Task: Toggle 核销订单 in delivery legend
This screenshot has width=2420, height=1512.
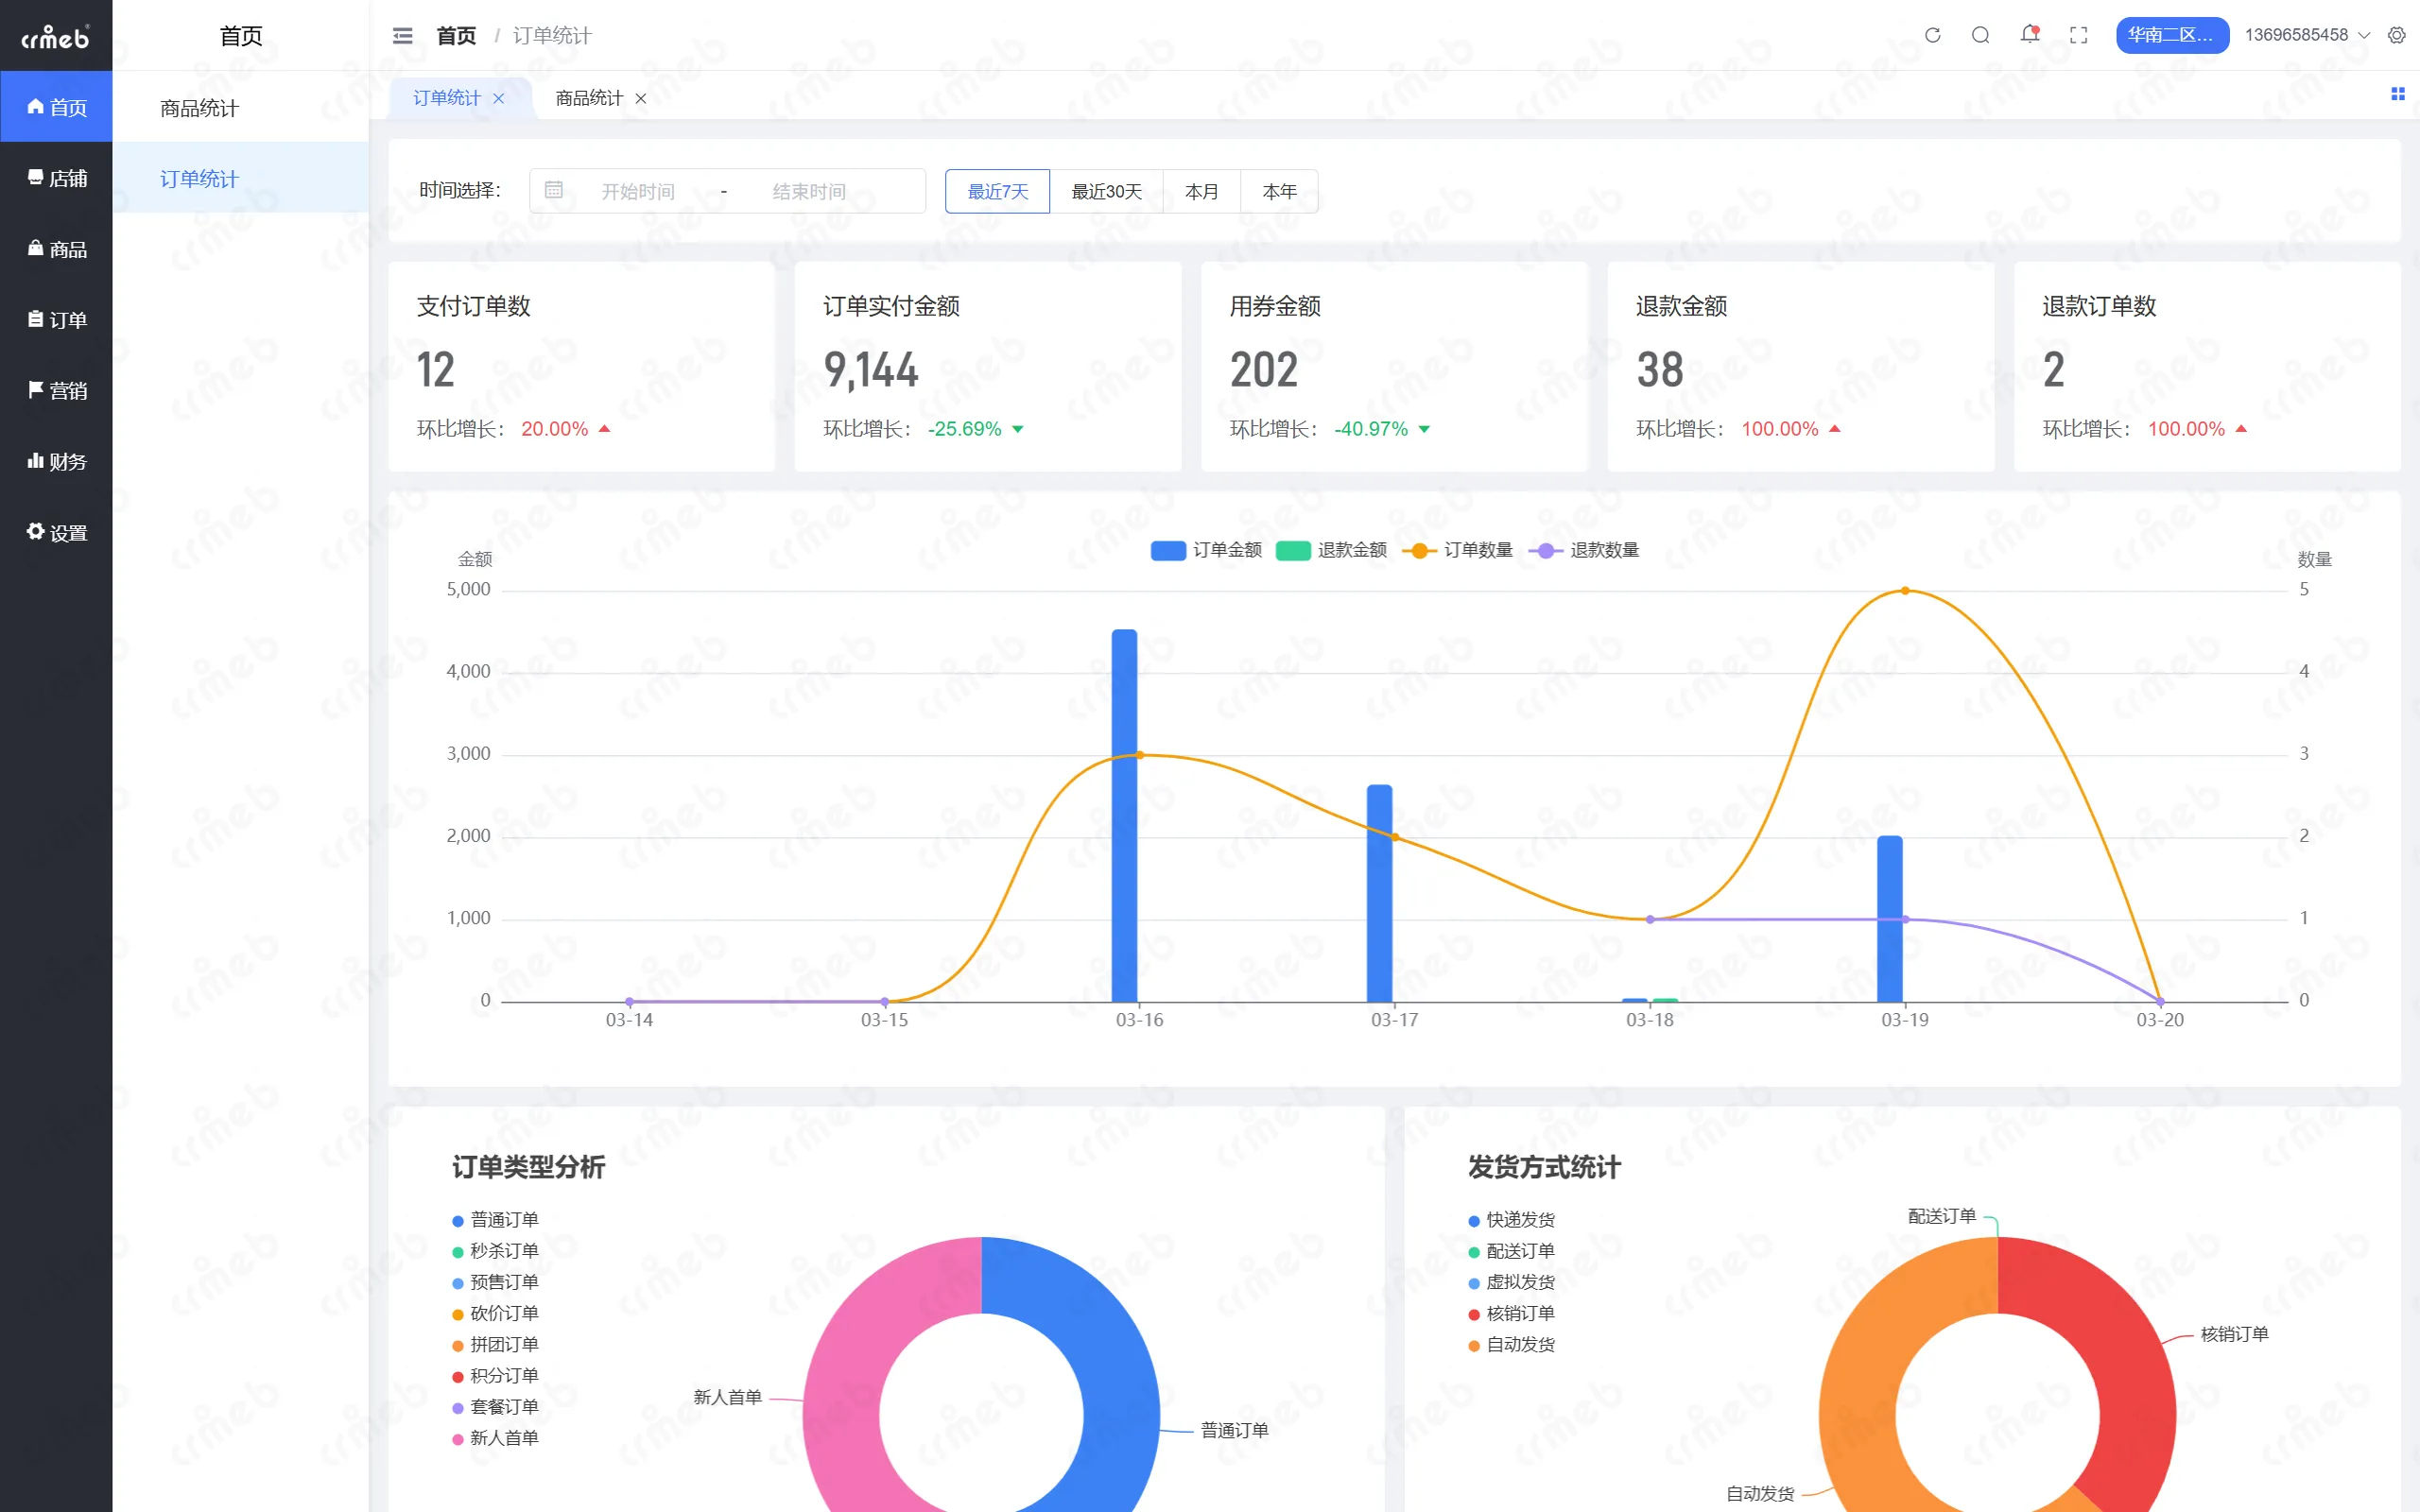Action: (x=1511, y=1313)
